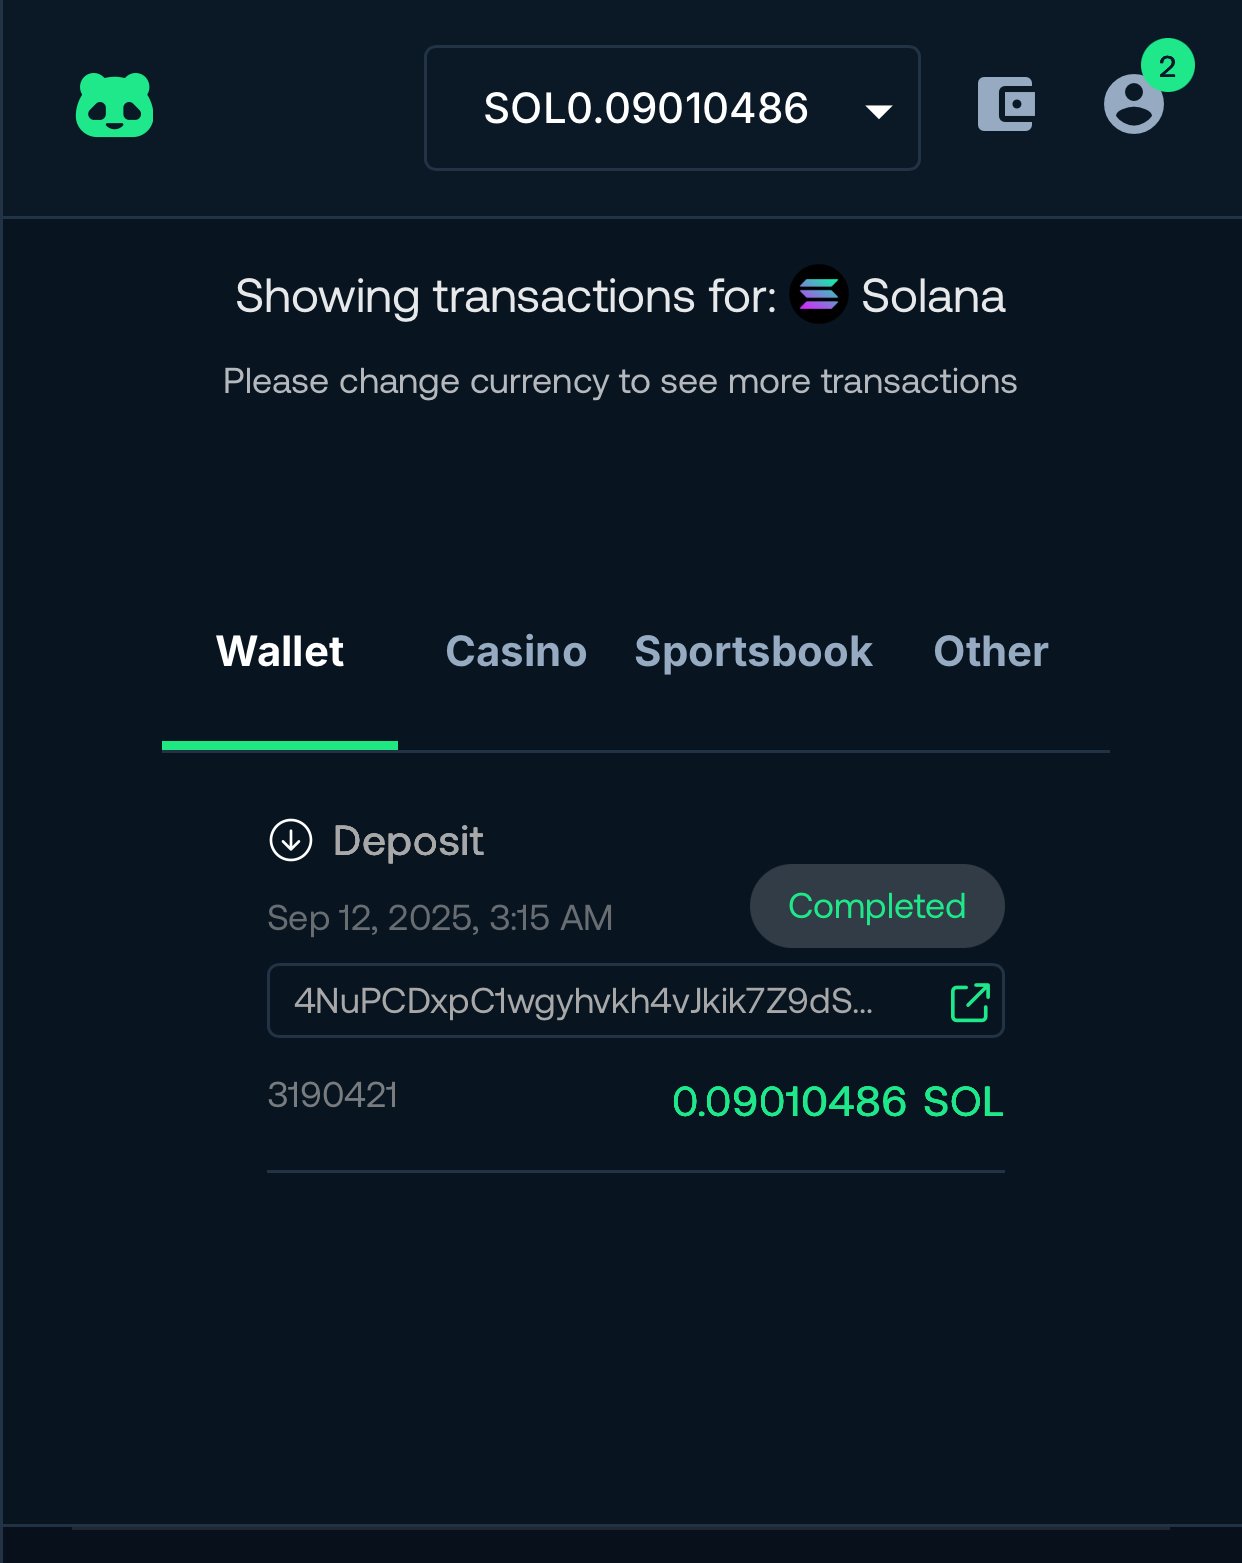Switch to the Sportsbook tab
This screenshot has height=1563, width=1242.
point(753,652)
